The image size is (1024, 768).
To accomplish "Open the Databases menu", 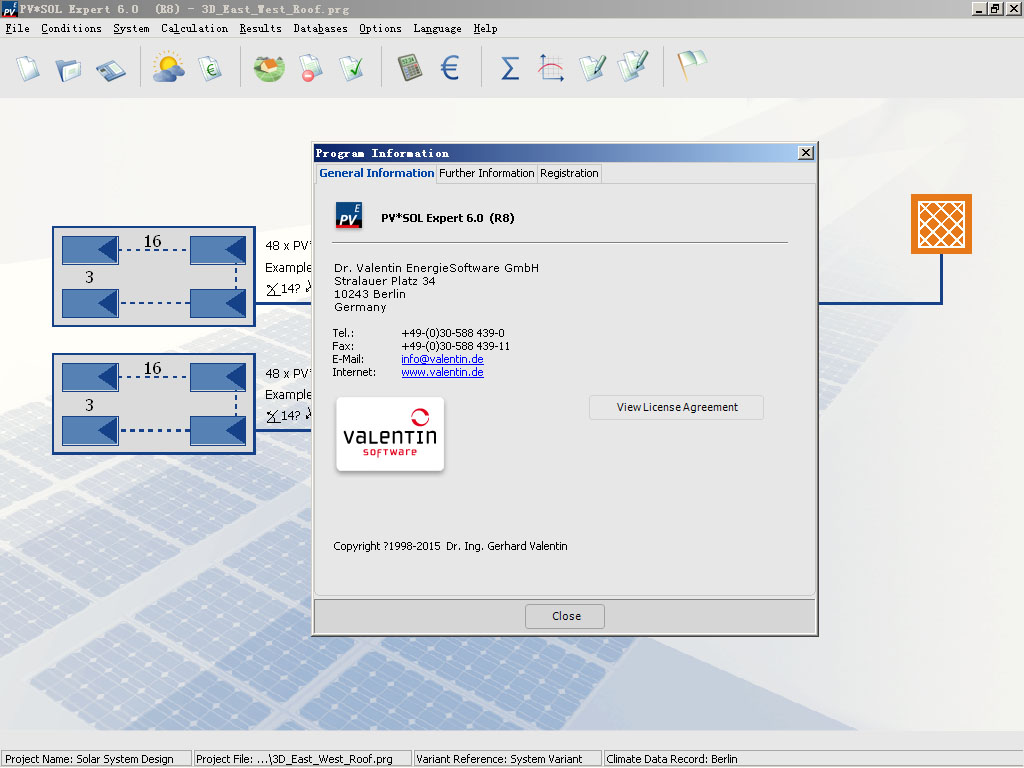I will coord(321,29).
